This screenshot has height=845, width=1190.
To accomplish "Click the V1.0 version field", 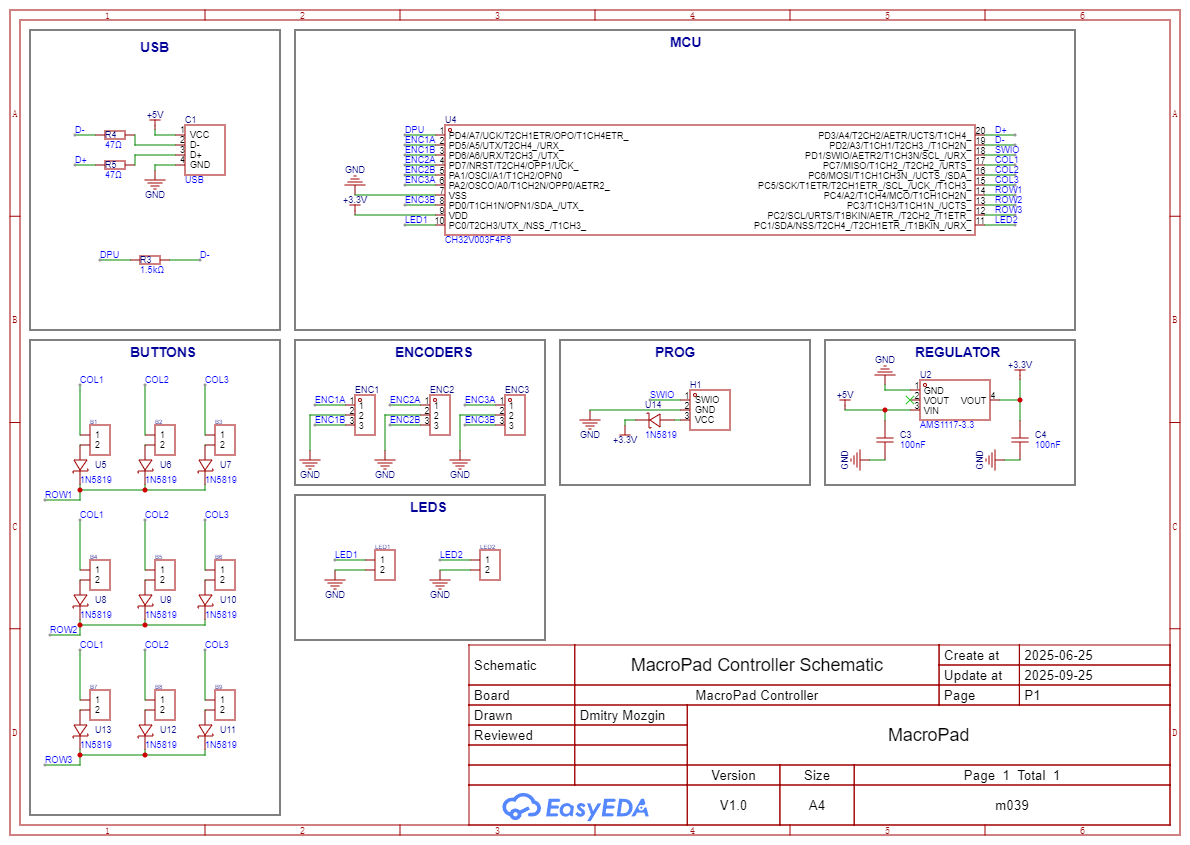I will pos(732,805).
